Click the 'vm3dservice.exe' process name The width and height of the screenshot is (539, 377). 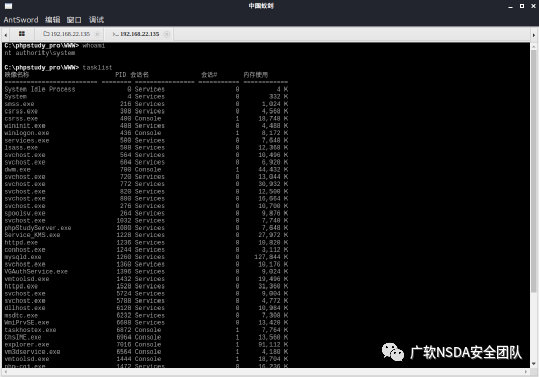click(x=32, y=352)
